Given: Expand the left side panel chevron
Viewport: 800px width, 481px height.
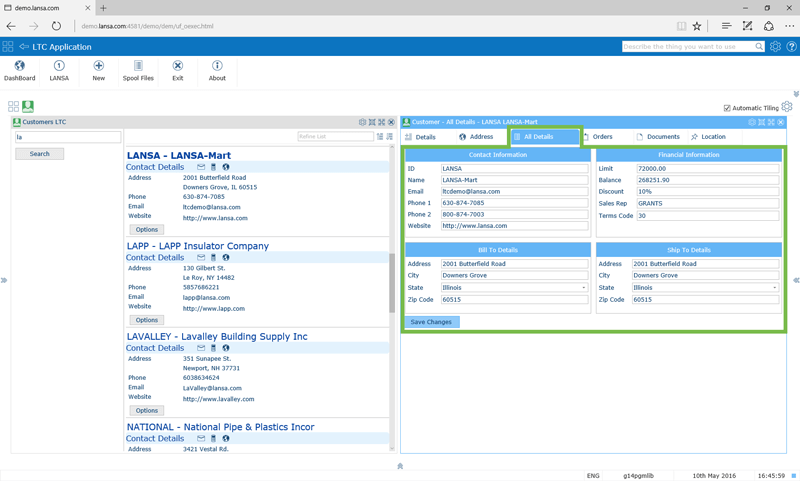Looking at the screenshot, I should click(4, 280).
